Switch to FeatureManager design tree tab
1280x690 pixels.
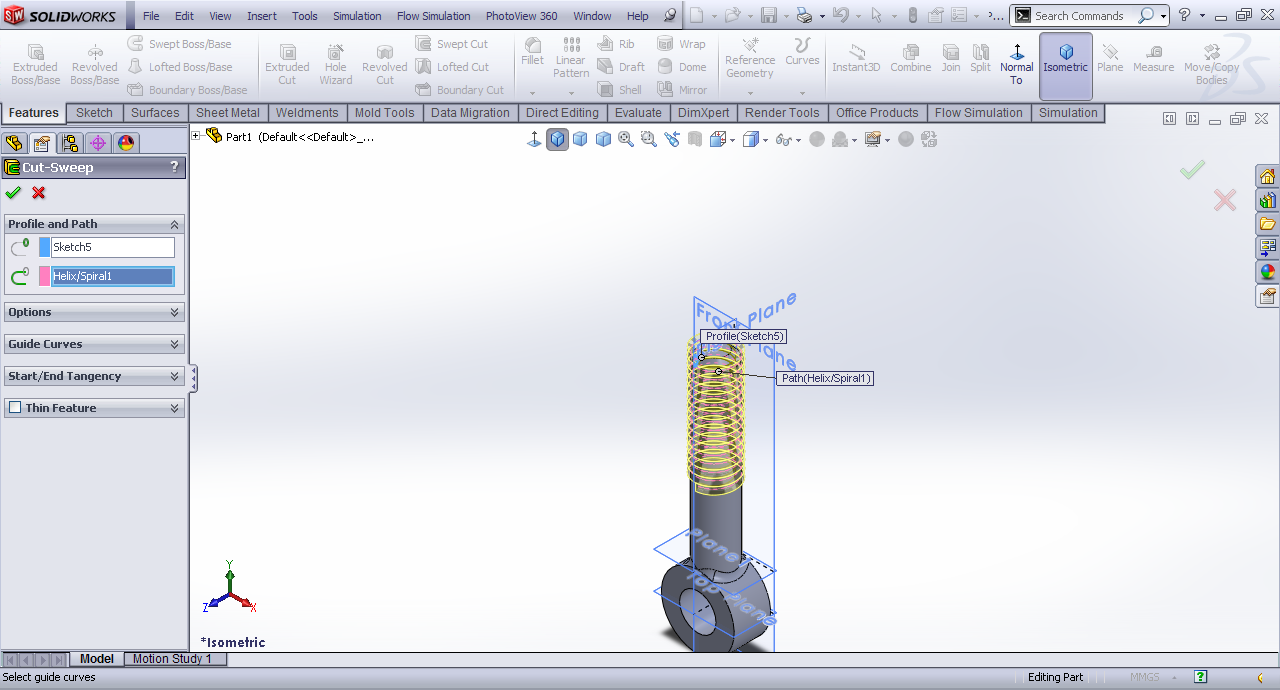coord(14,143)
